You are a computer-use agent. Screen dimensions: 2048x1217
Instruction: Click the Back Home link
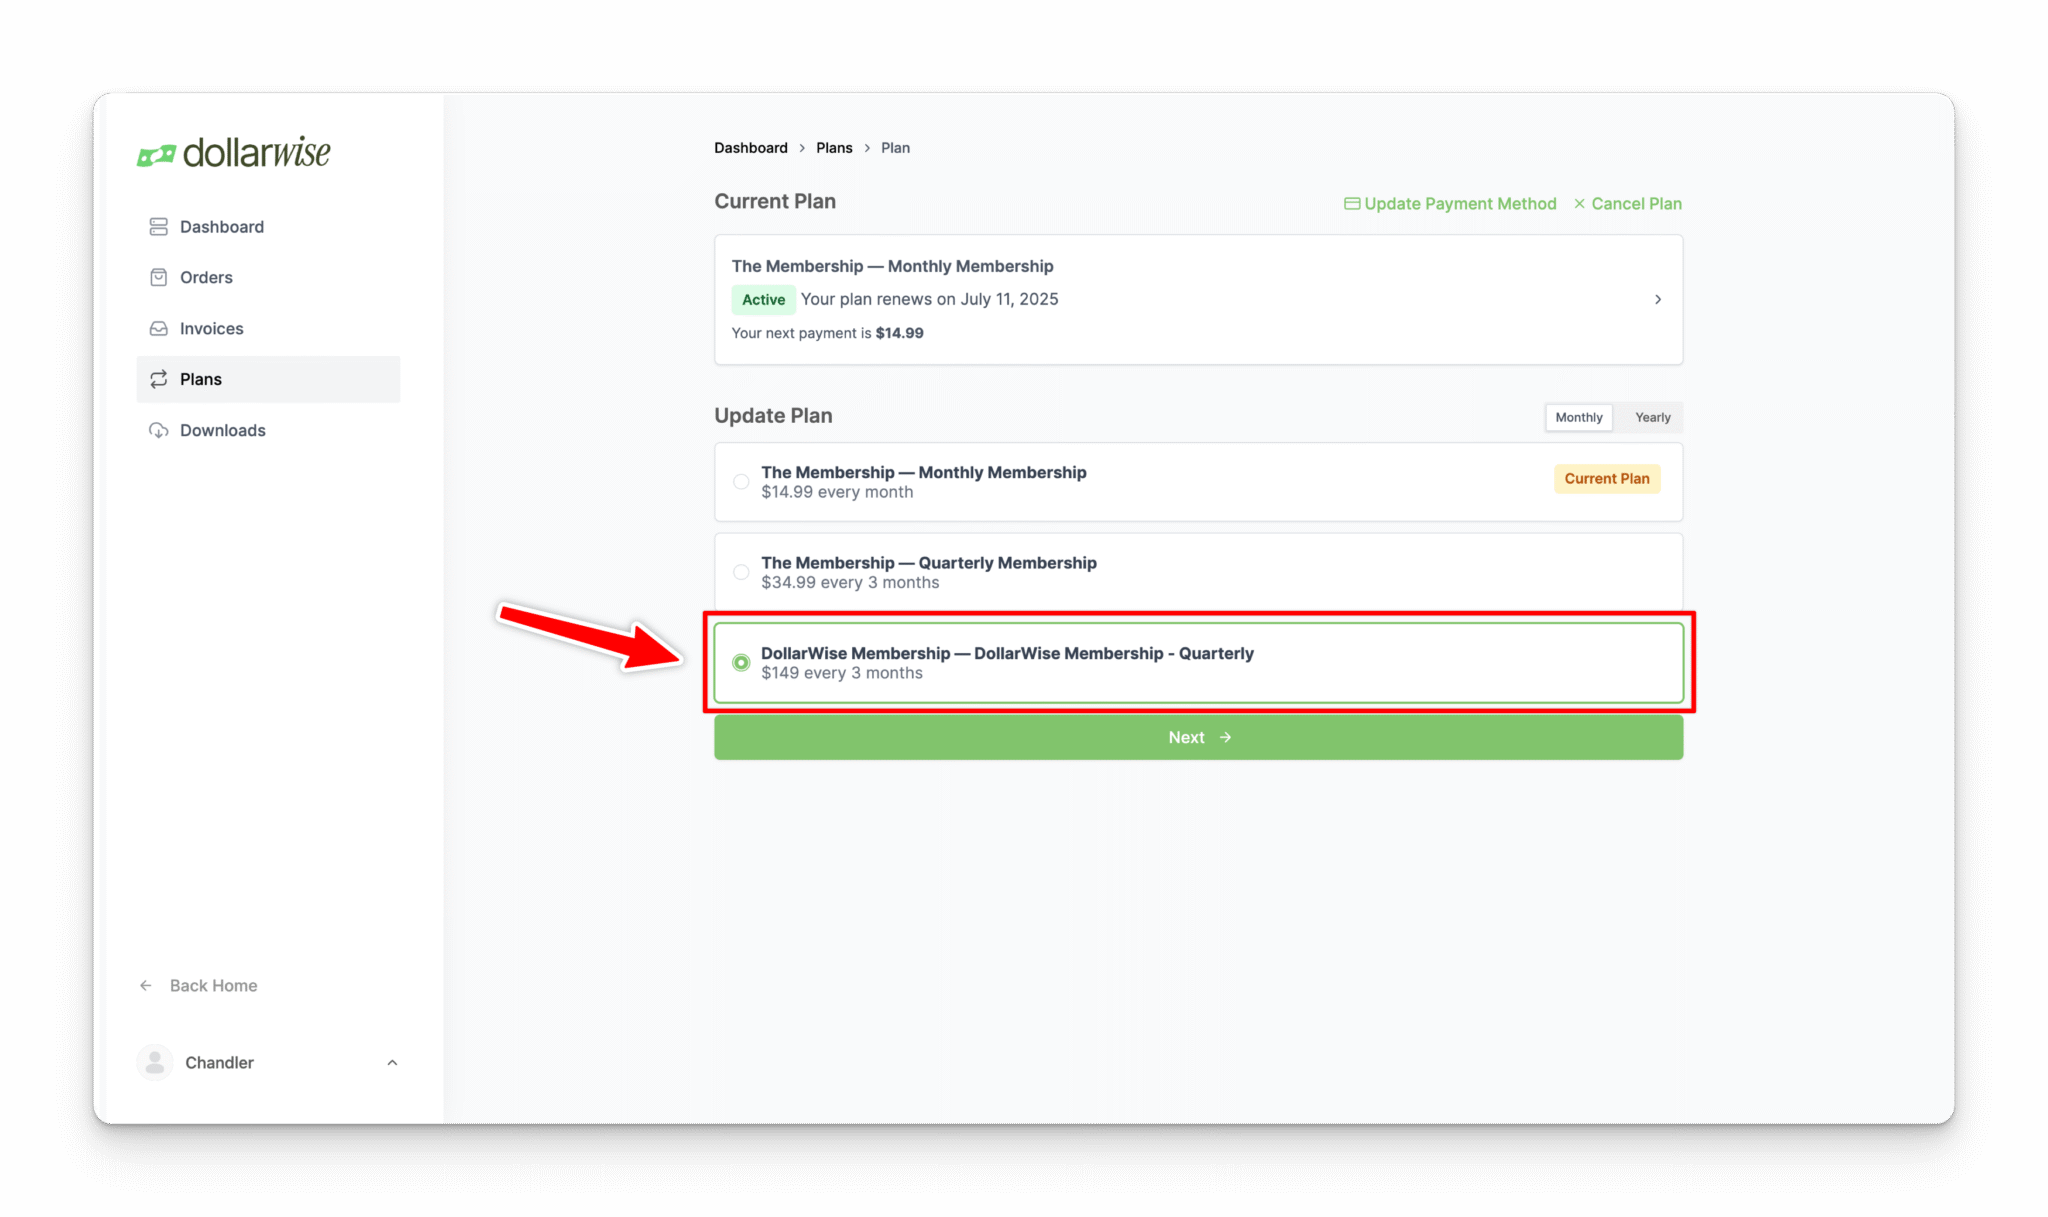(212, 985)
